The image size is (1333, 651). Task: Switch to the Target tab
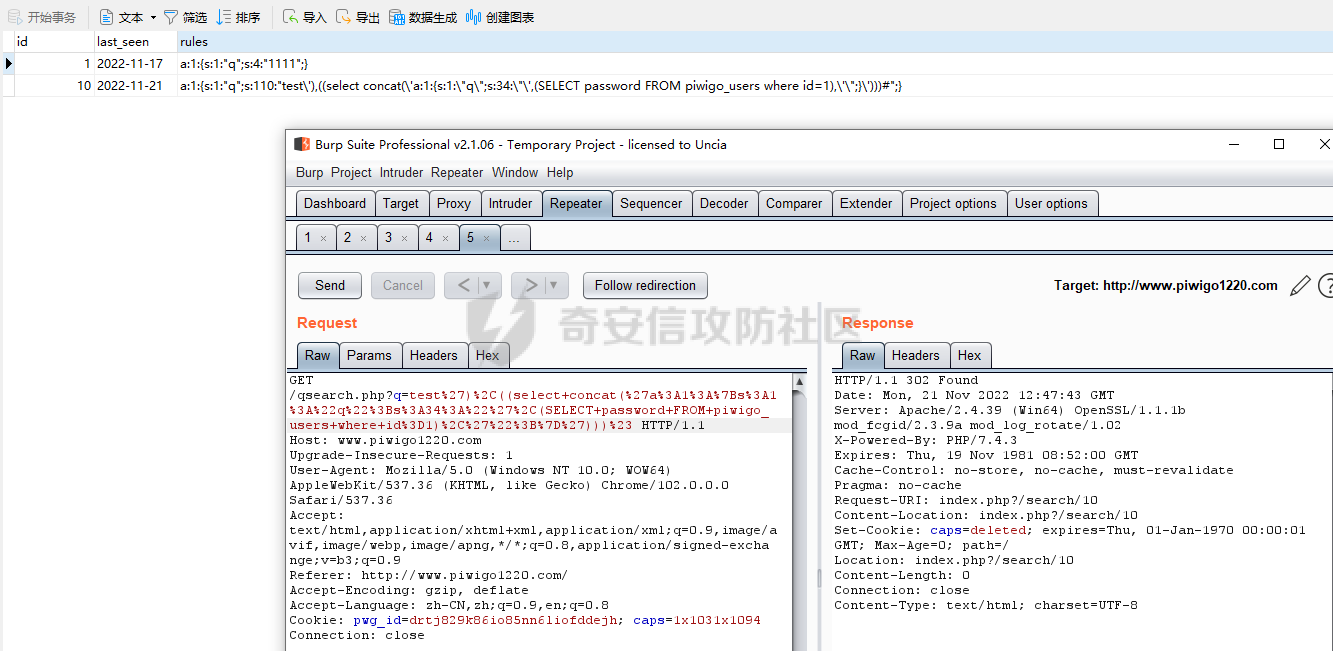(x=401, y=203)
